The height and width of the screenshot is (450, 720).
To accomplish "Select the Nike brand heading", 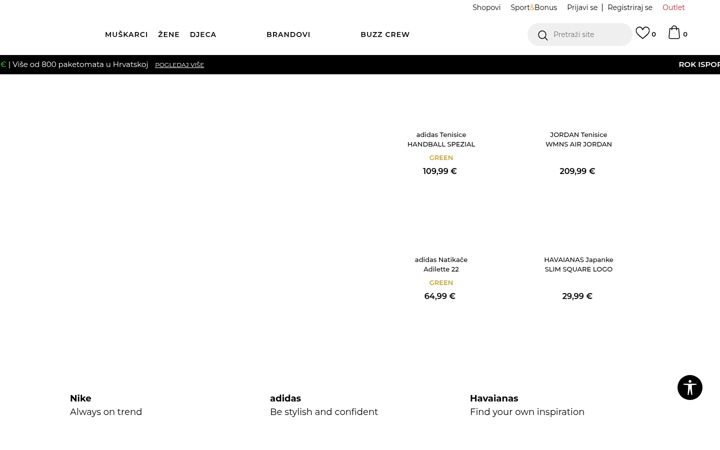I will [80, 398].
